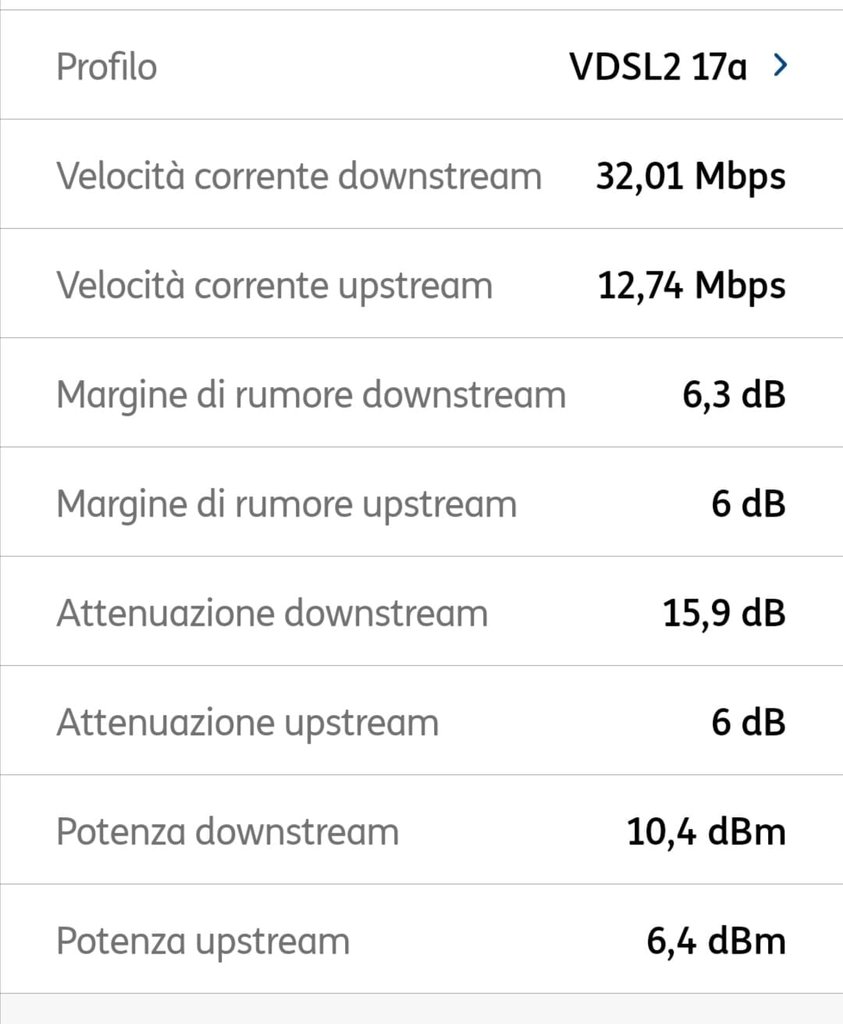Image resolution: width=843 pixels, height=1024 pixels.
Task: Tap Velocità corrente upstream label
Action: 274,285
